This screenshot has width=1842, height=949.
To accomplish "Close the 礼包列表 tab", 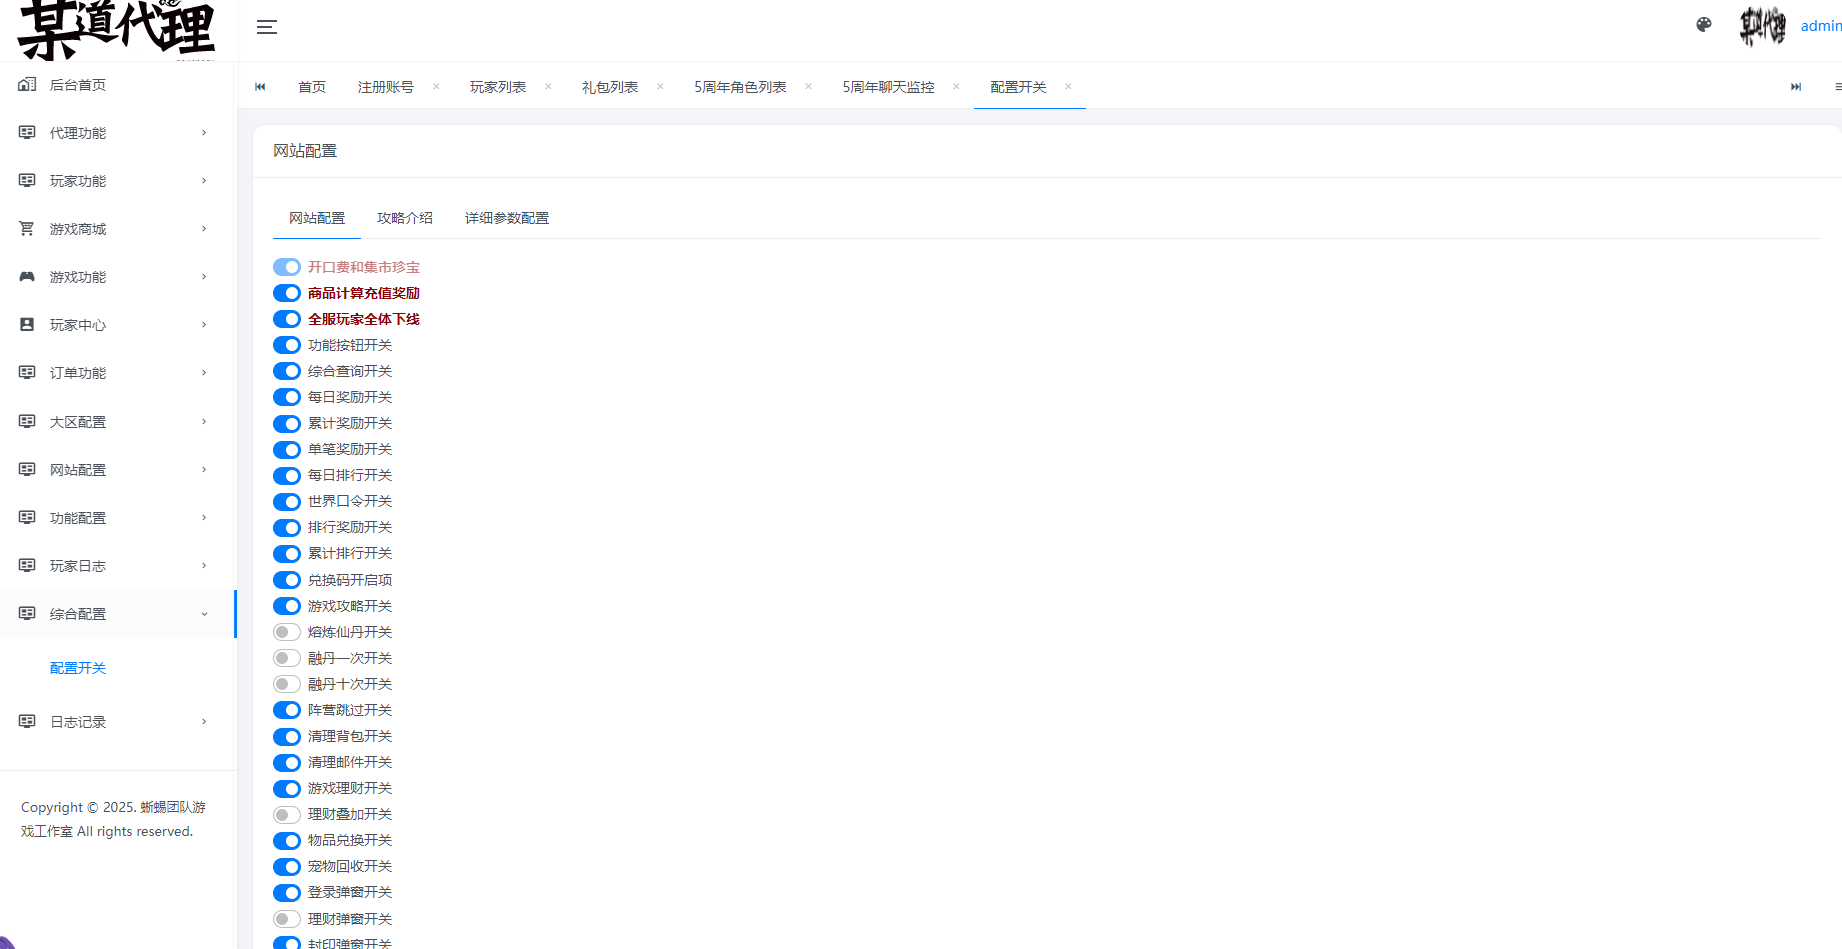I will [x=660, y=87].
